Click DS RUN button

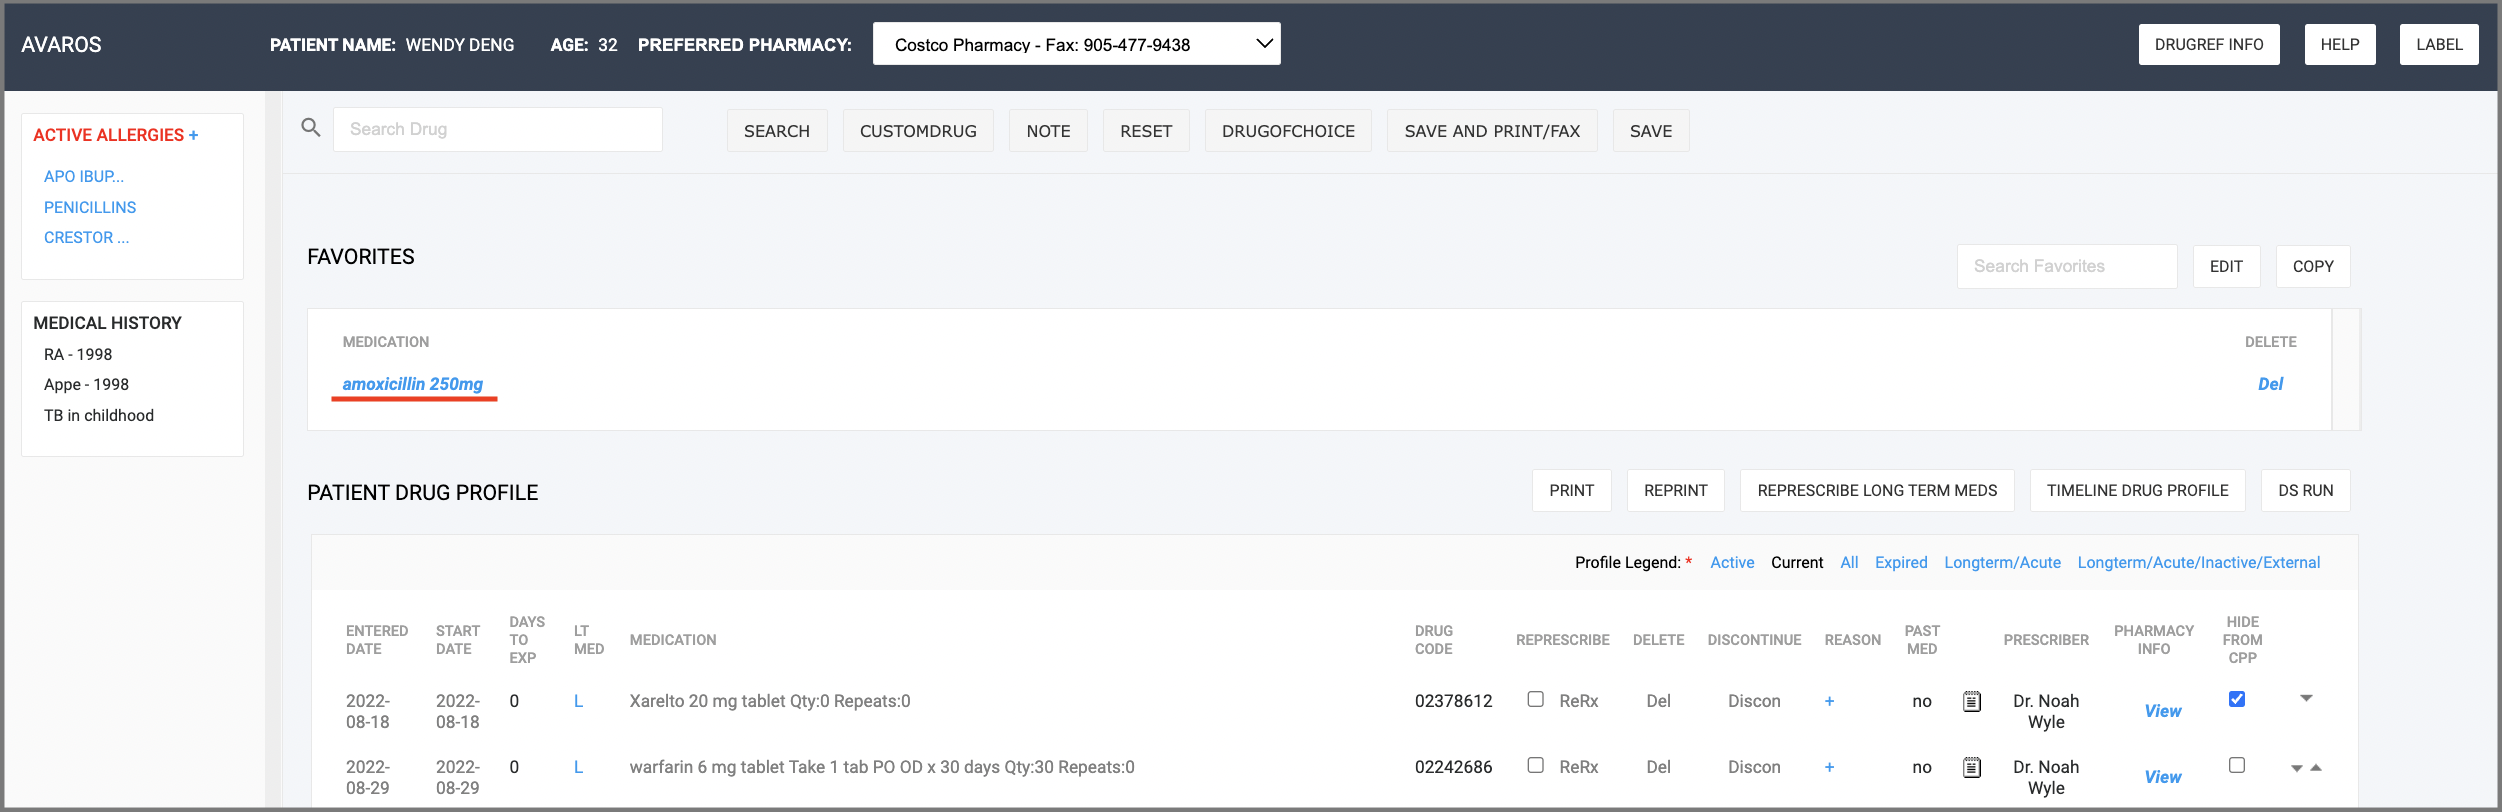point(2305,490)
